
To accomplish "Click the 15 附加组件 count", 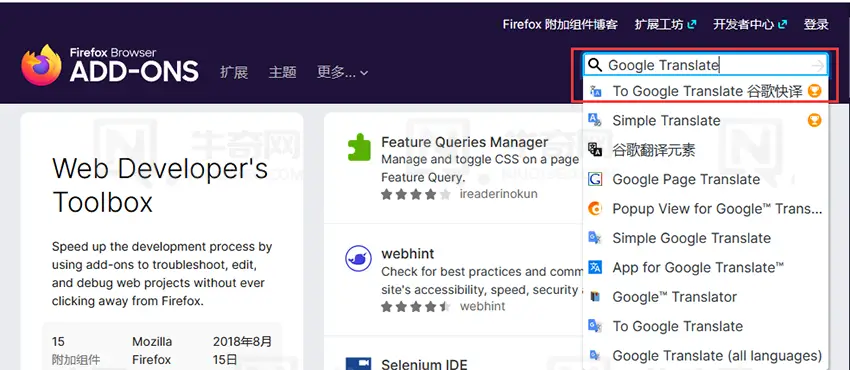I will click(x=76, y=350).
